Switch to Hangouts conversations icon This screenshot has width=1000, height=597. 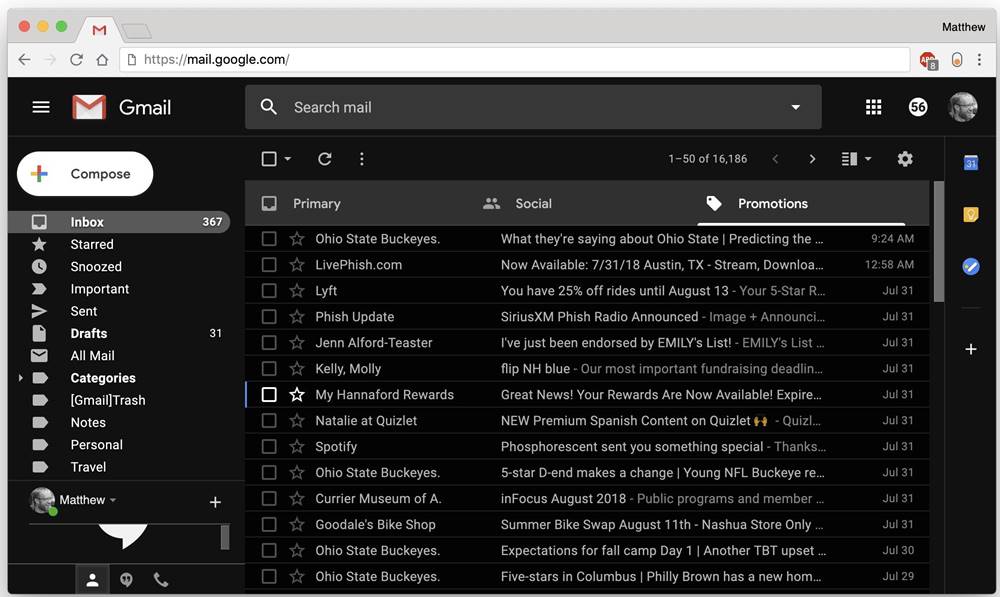click(x=126, y=580)
